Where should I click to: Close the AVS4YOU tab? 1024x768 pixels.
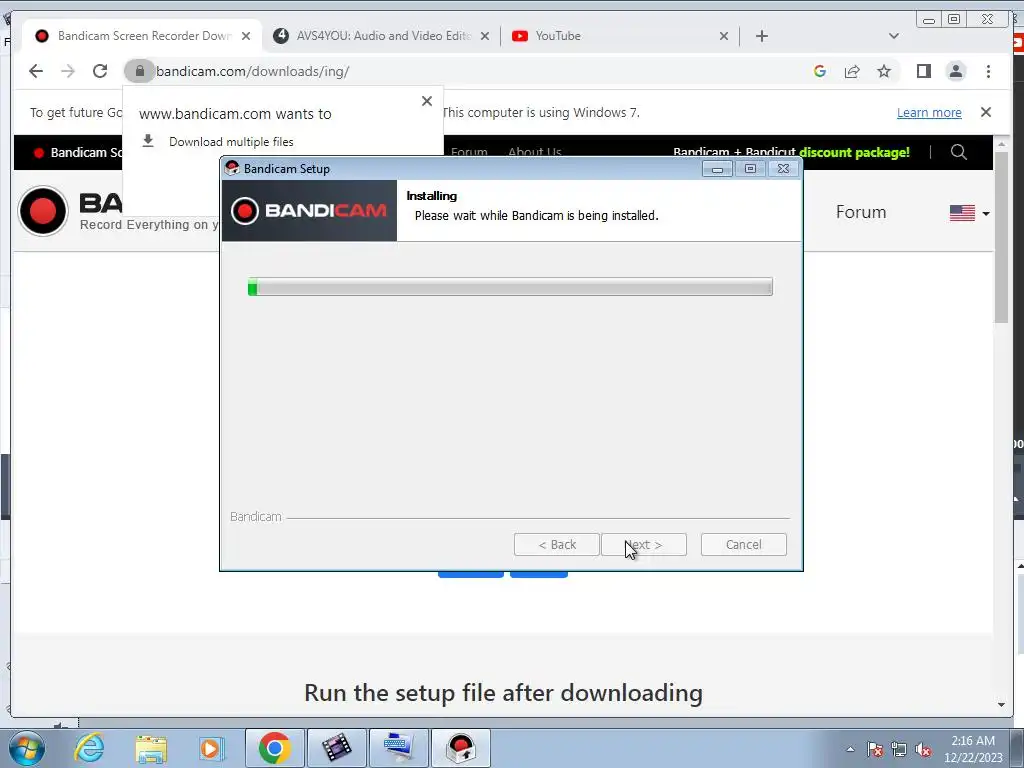pyautogui.click(x=485, y=36)
